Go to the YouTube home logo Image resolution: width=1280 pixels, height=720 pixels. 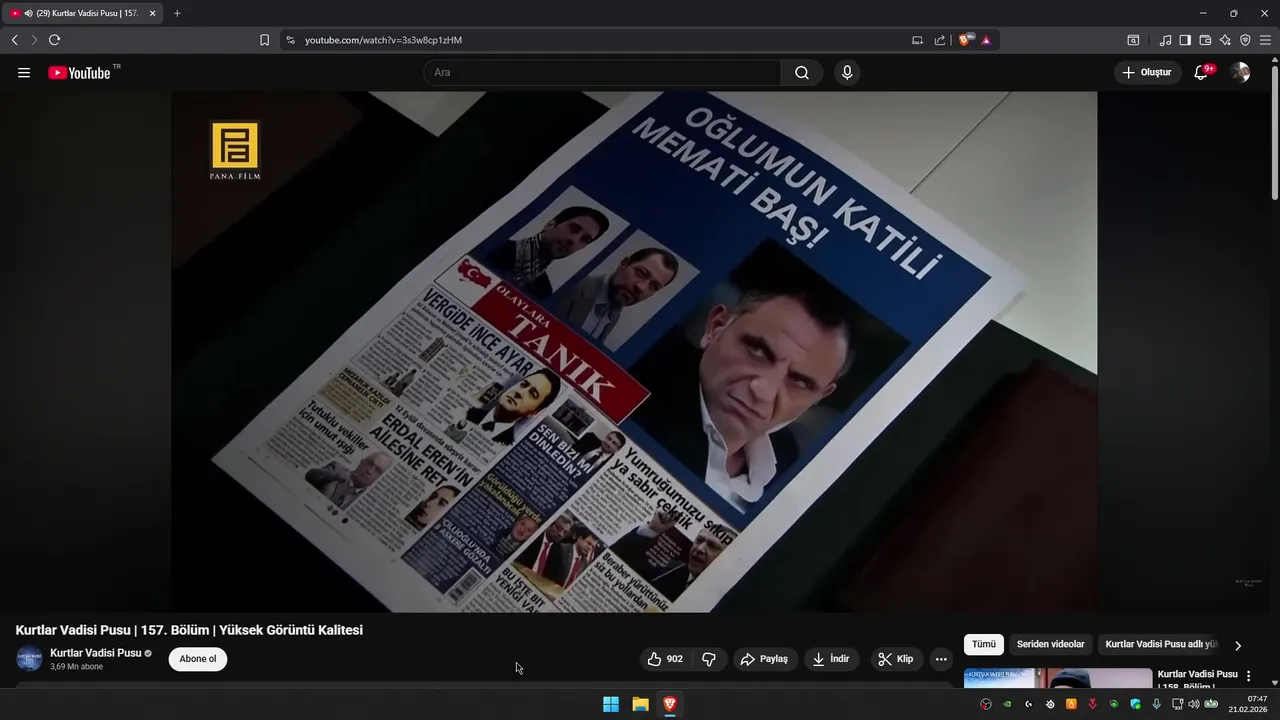pyautogui.click(x=79, y=73)
